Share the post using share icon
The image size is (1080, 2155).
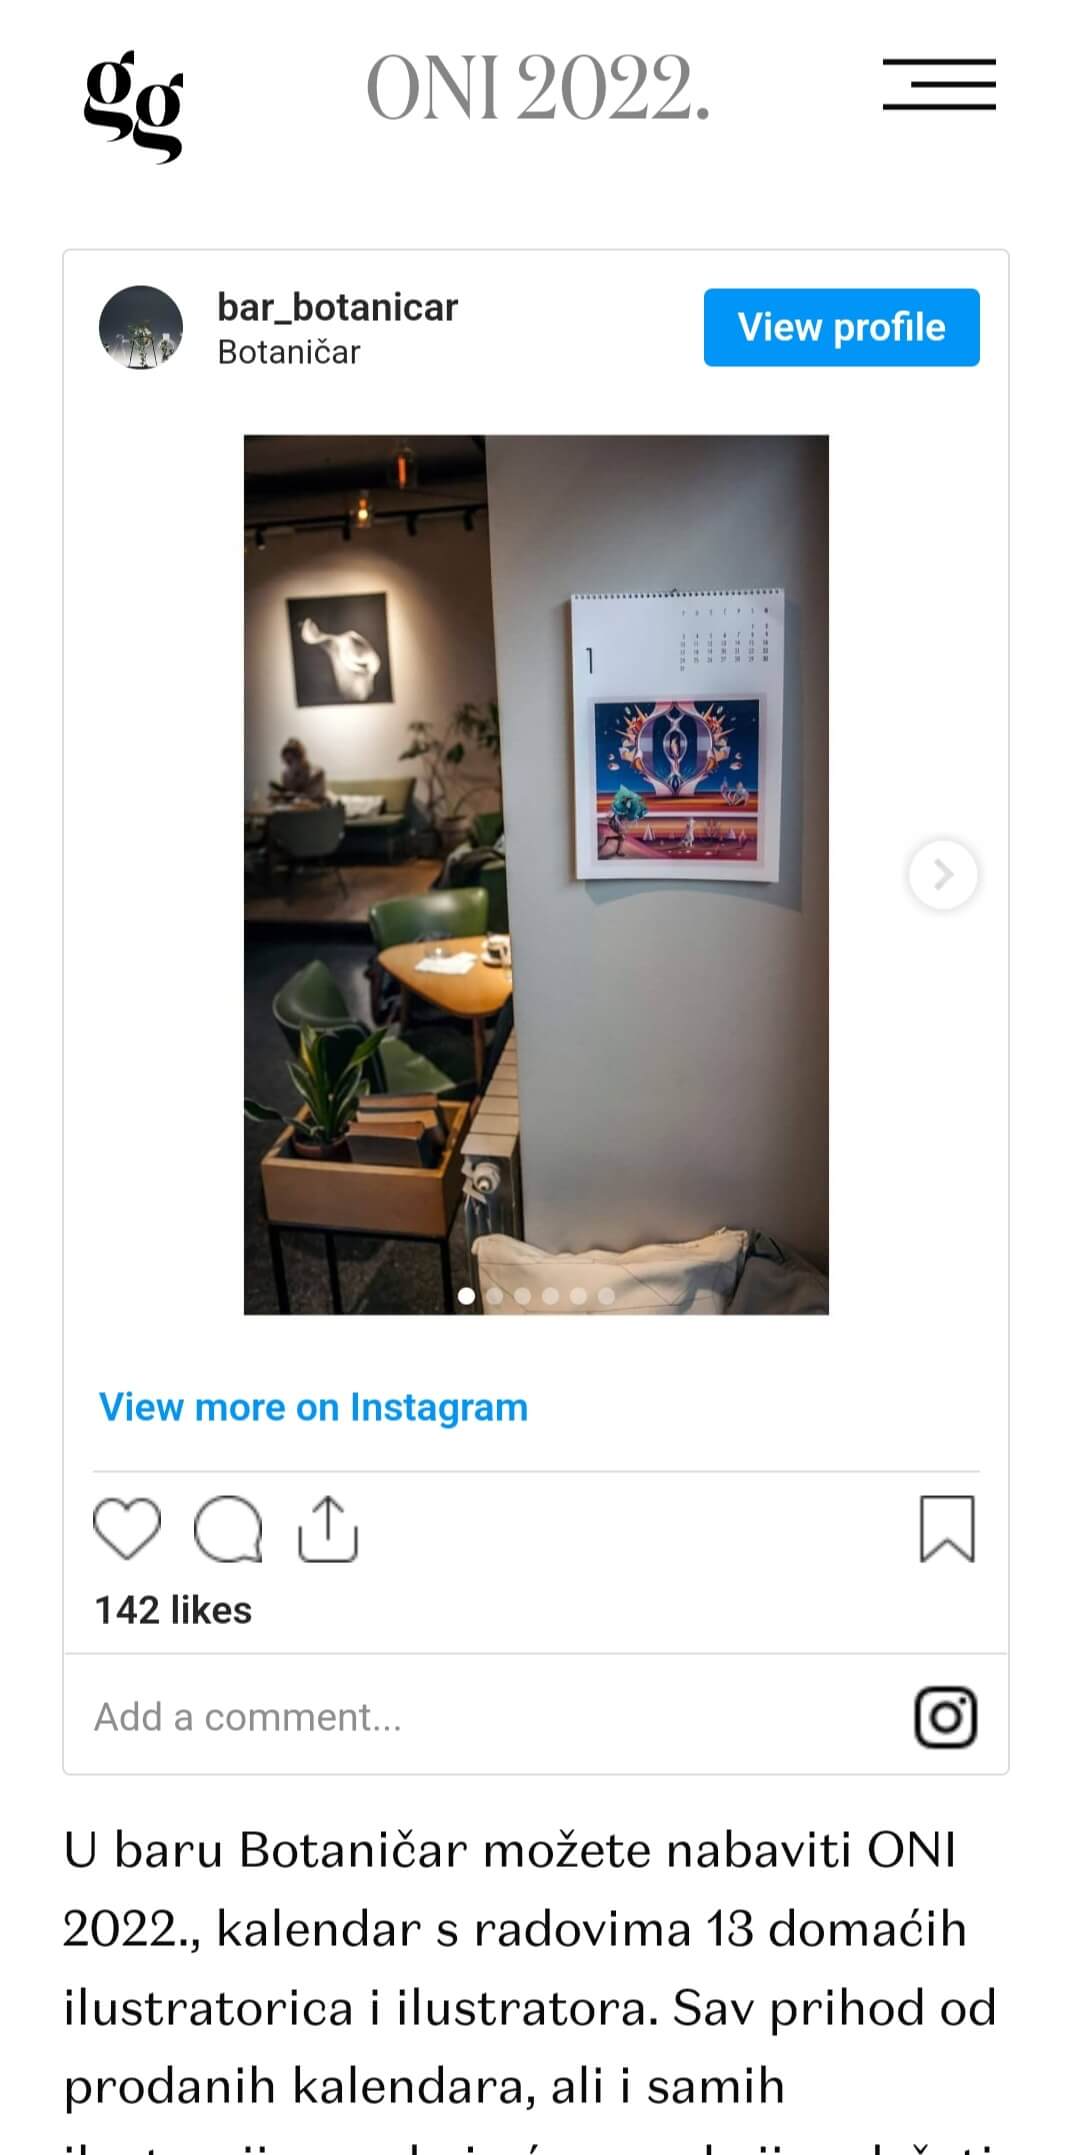(x=328, y=1528)
